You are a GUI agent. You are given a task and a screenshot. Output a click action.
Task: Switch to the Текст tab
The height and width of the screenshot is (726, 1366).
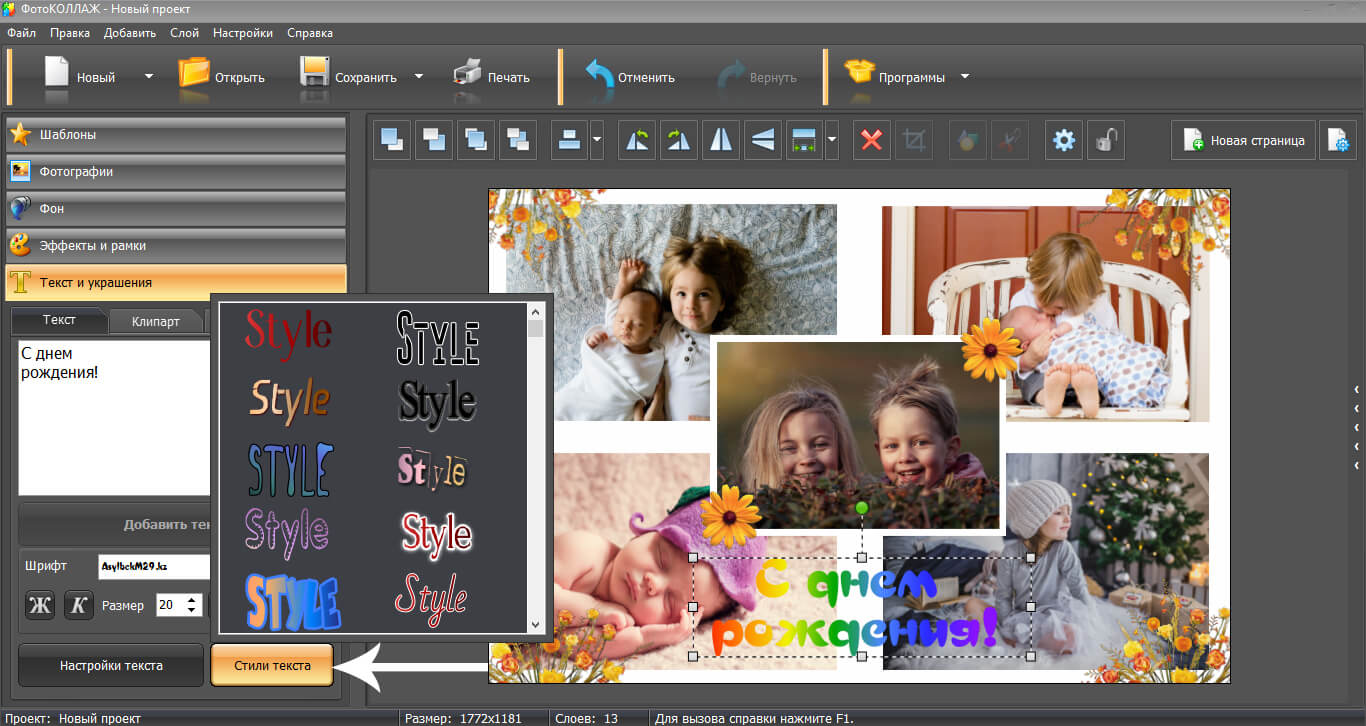point(59,320)
